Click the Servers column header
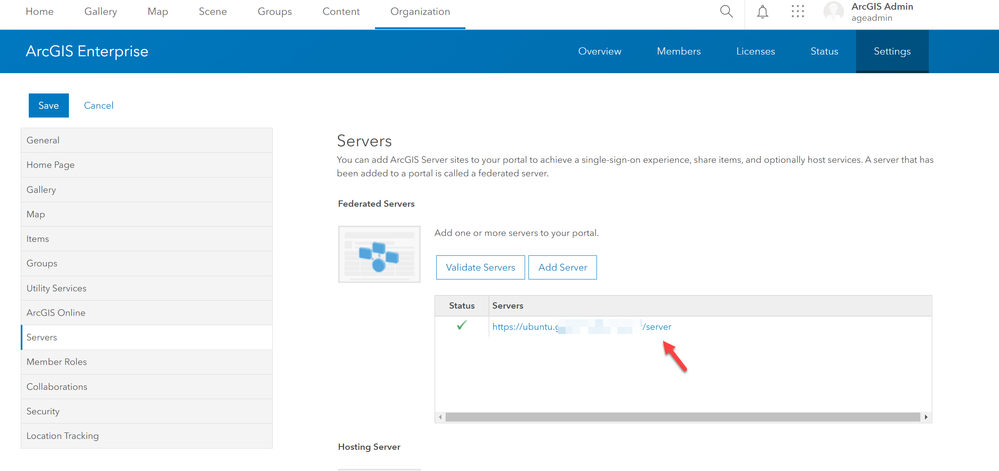Viewport: 999px width, 471px height. click(710, 306)
